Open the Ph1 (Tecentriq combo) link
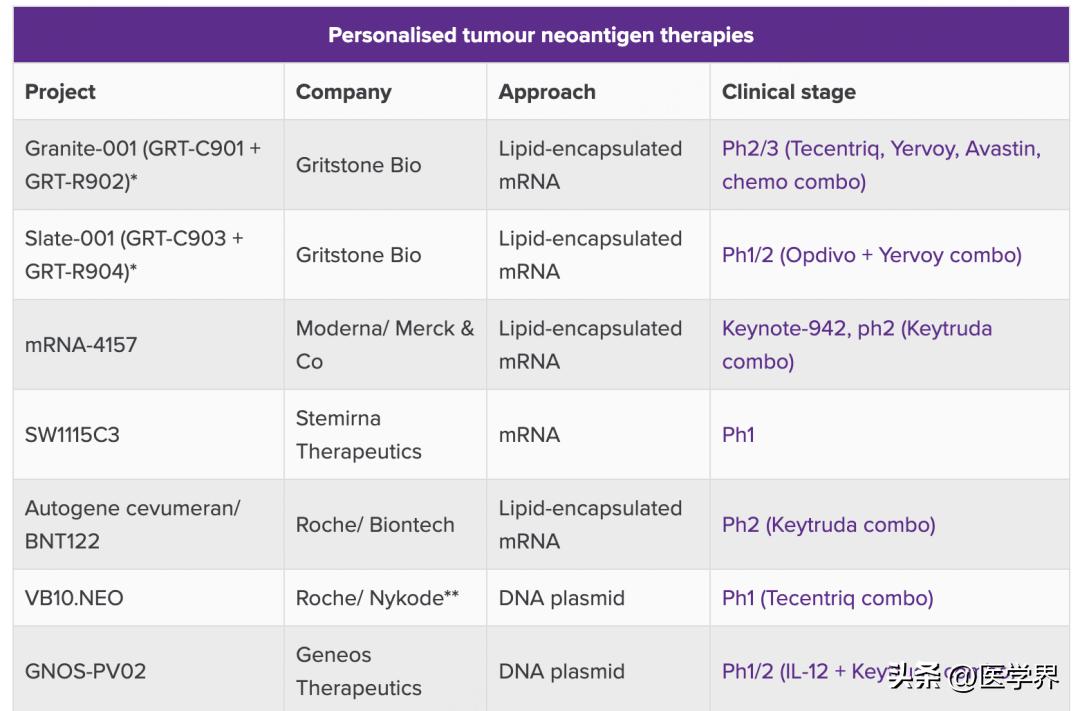Viewport: 1080px width, 711px height. tap(827, 598)
